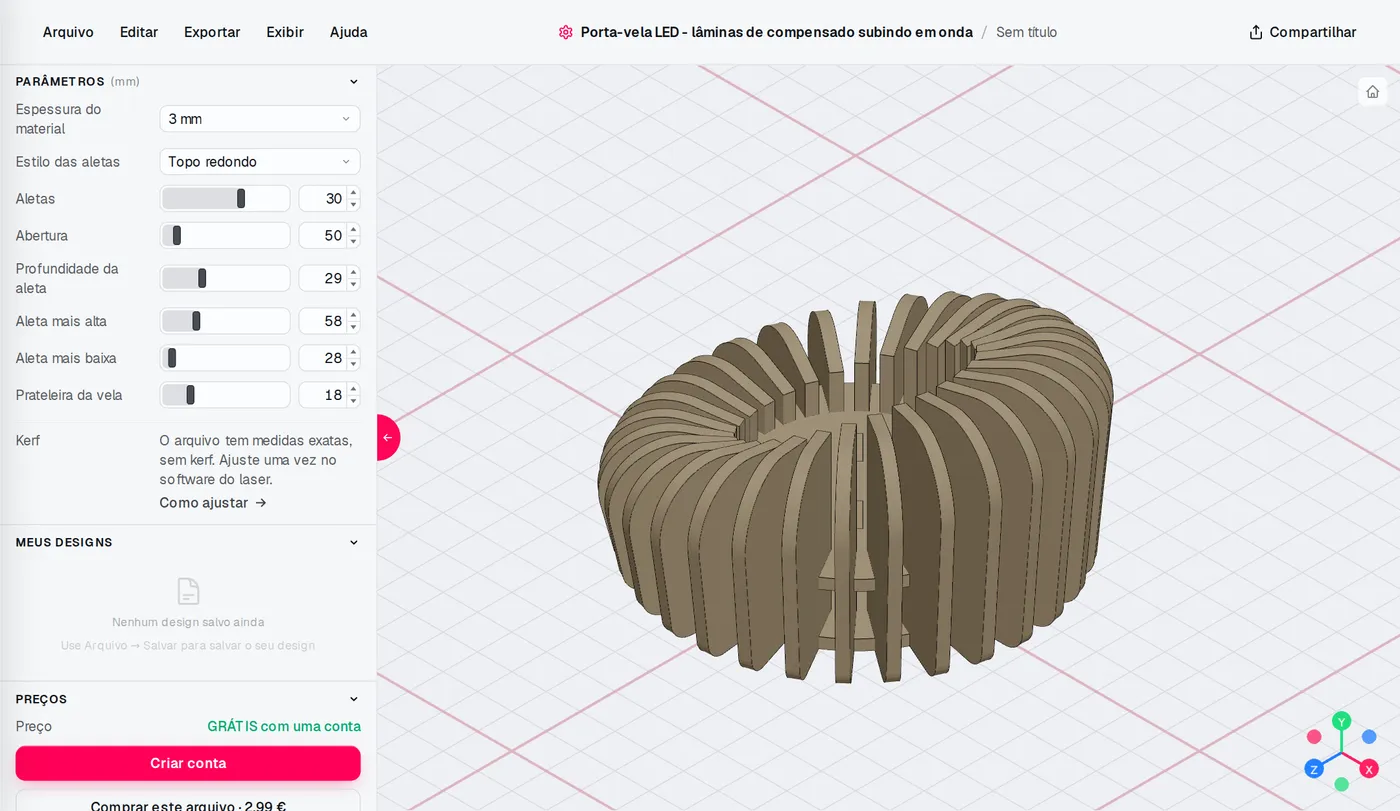1400x811 pixels.
Task: Click the Prateleira da vela value field
Action: pyautogui.click(x=323, y=395)
